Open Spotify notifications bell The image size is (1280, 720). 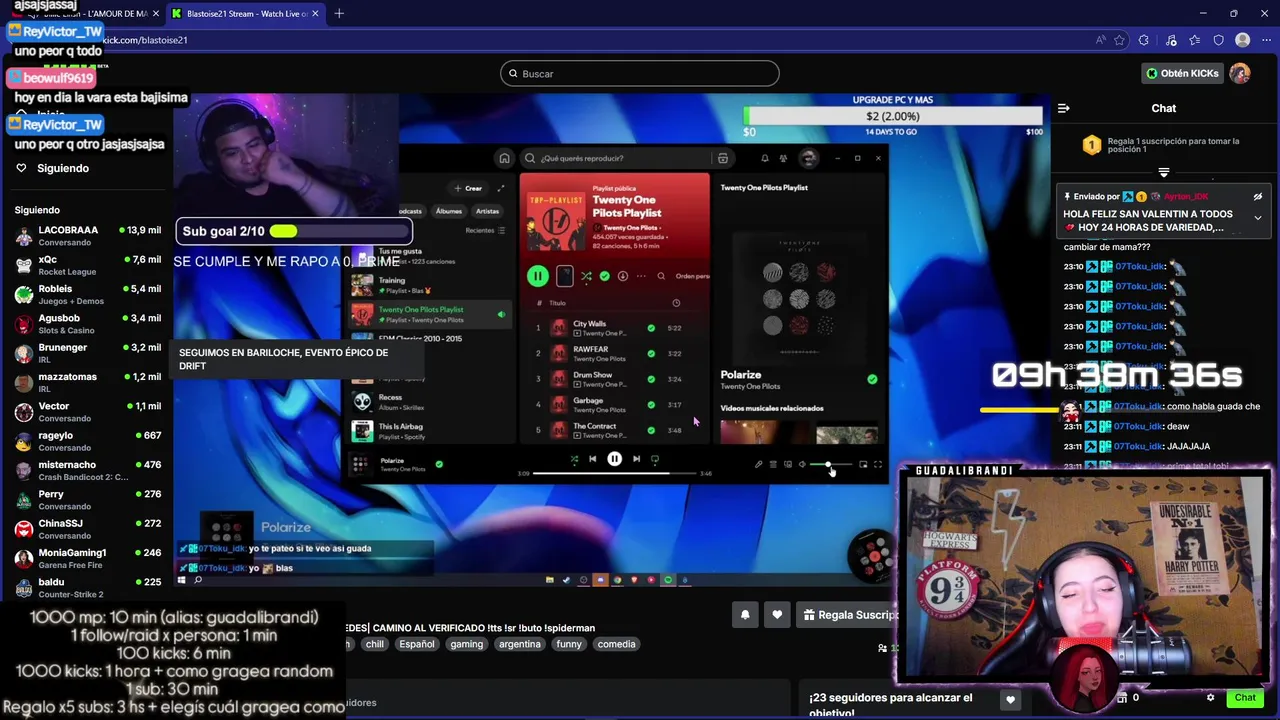click(x=765, y=158)
